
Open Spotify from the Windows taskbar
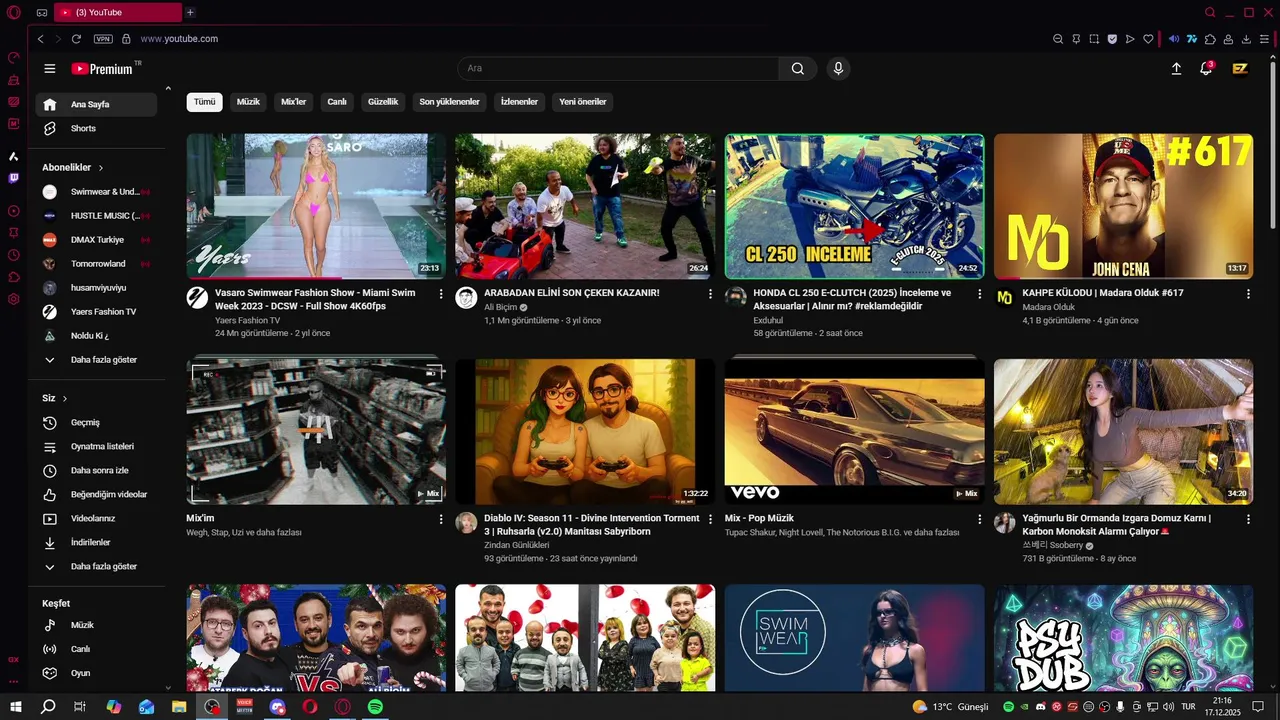(x=376, y=707)
